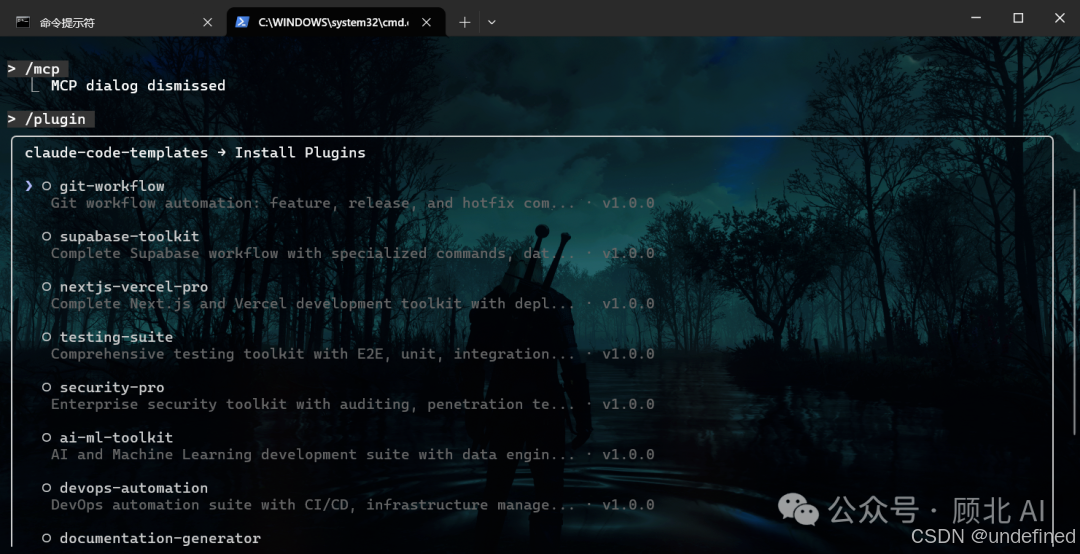Toggle the devops-automation plugin circle
Viewport: 1080px width, 554px height.
tap(47, 488)
